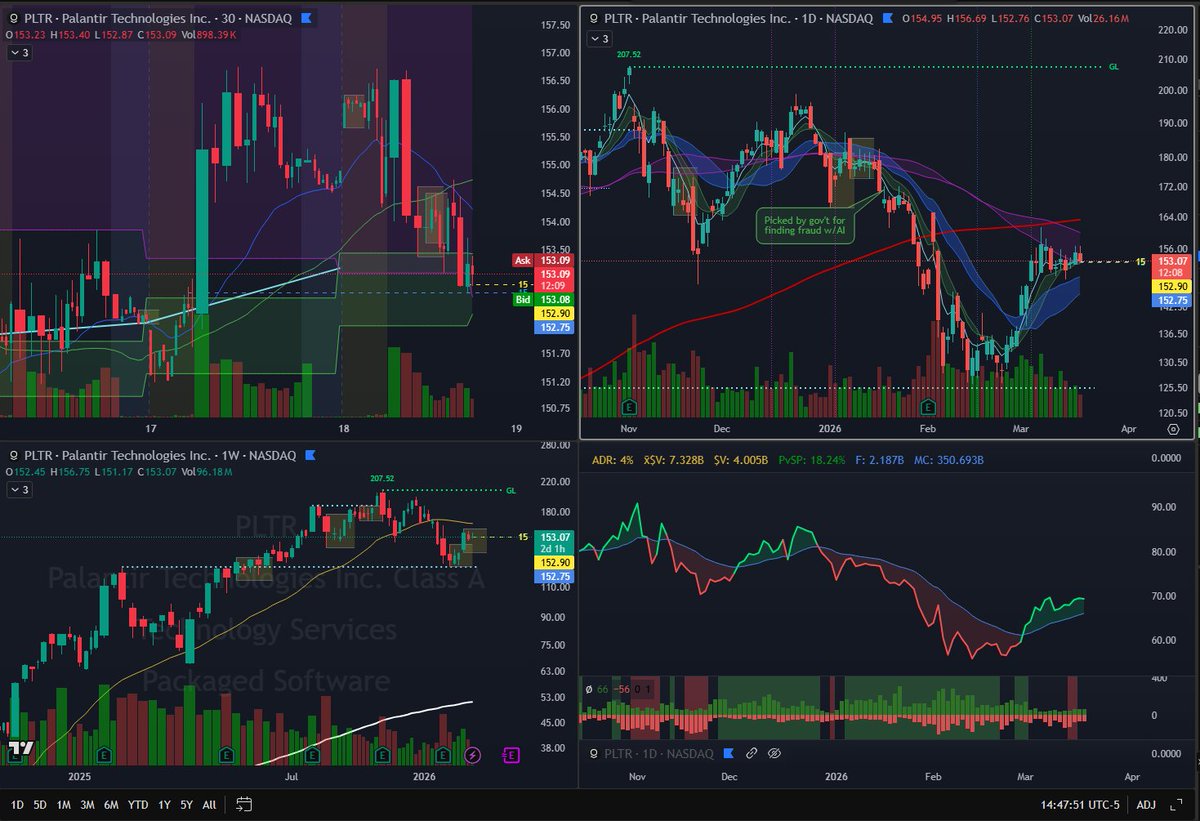The height and width of the screenshot is (821, 1200).
Task: Expand the indicator legend on weekly chart
Action: point(20,490)
